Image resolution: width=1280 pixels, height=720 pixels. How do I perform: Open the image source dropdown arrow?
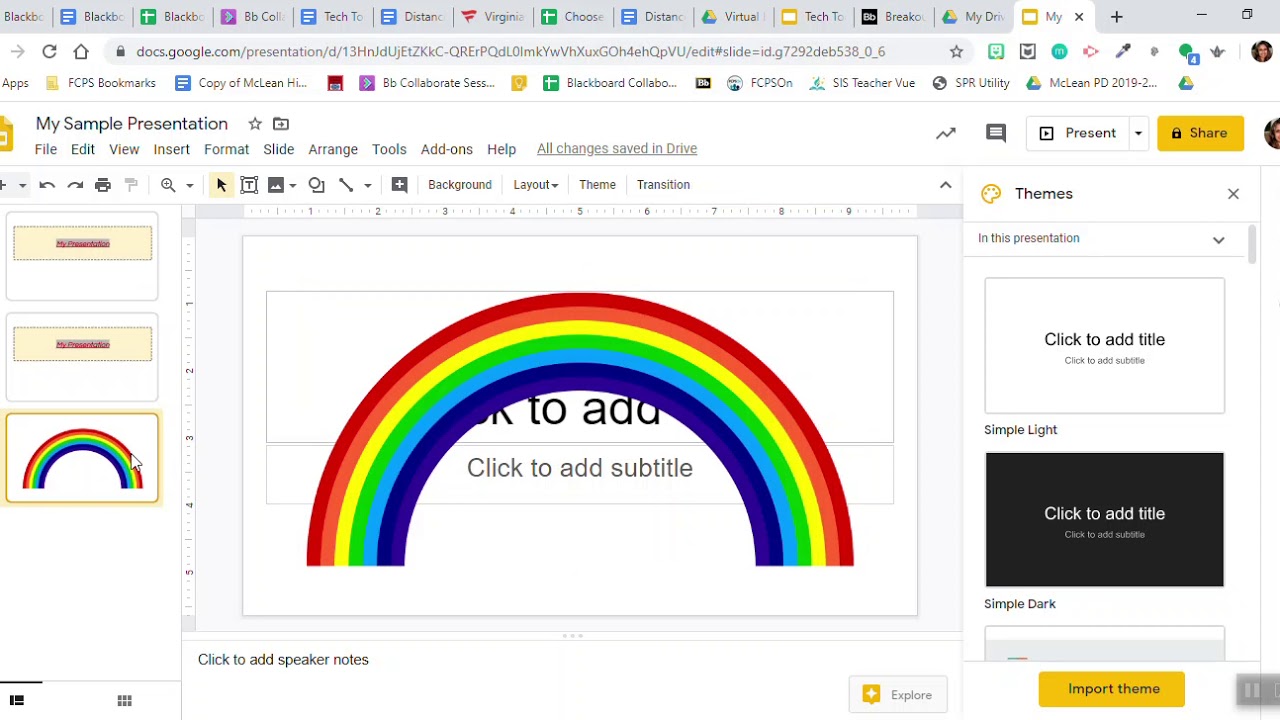tap(292, 185)
